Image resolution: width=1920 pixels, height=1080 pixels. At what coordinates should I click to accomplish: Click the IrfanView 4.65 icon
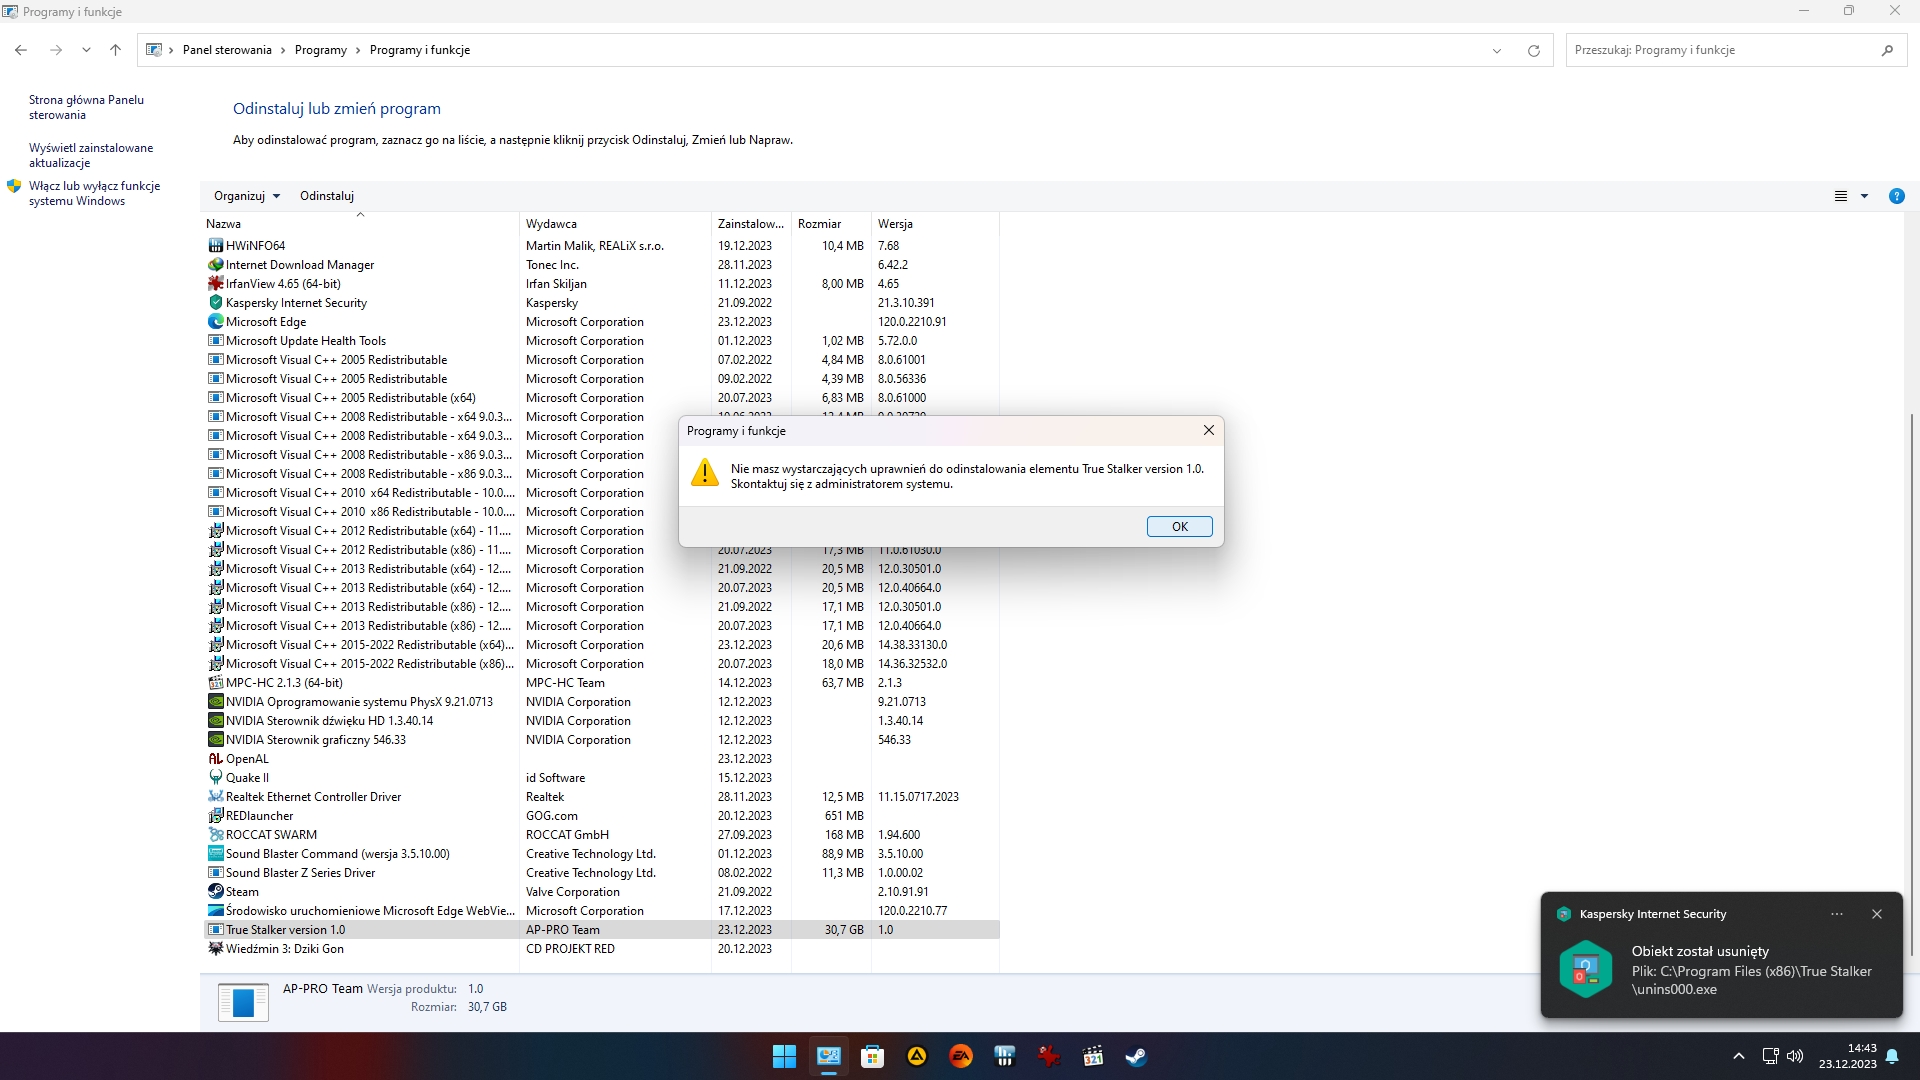[215, 284]
